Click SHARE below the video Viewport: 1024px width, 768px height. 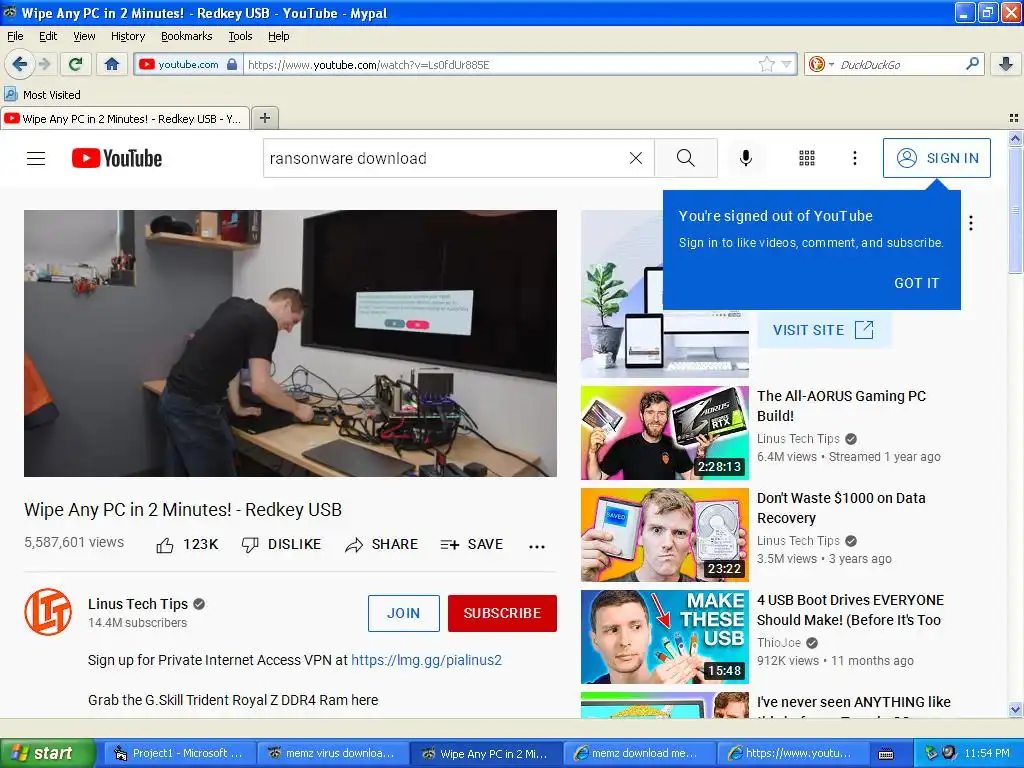(381, 545)
